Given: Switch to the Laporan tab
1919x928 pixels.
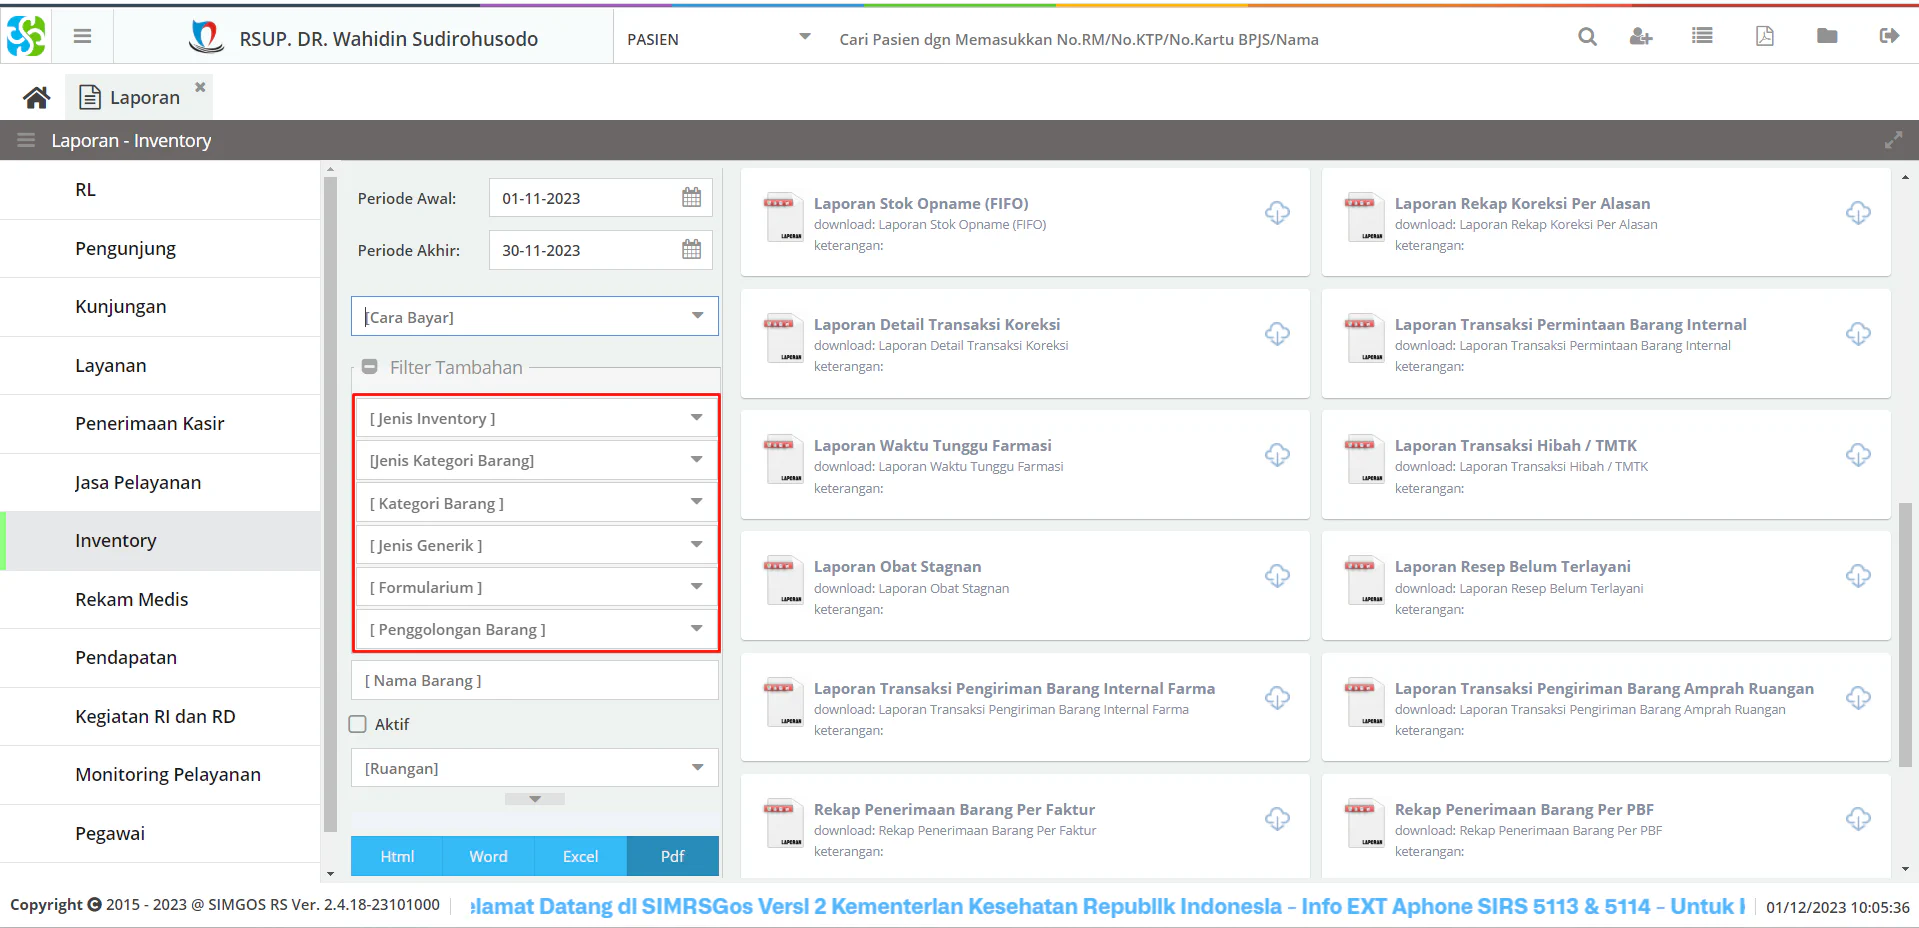Looking at the screenshot, I should 139,97.
